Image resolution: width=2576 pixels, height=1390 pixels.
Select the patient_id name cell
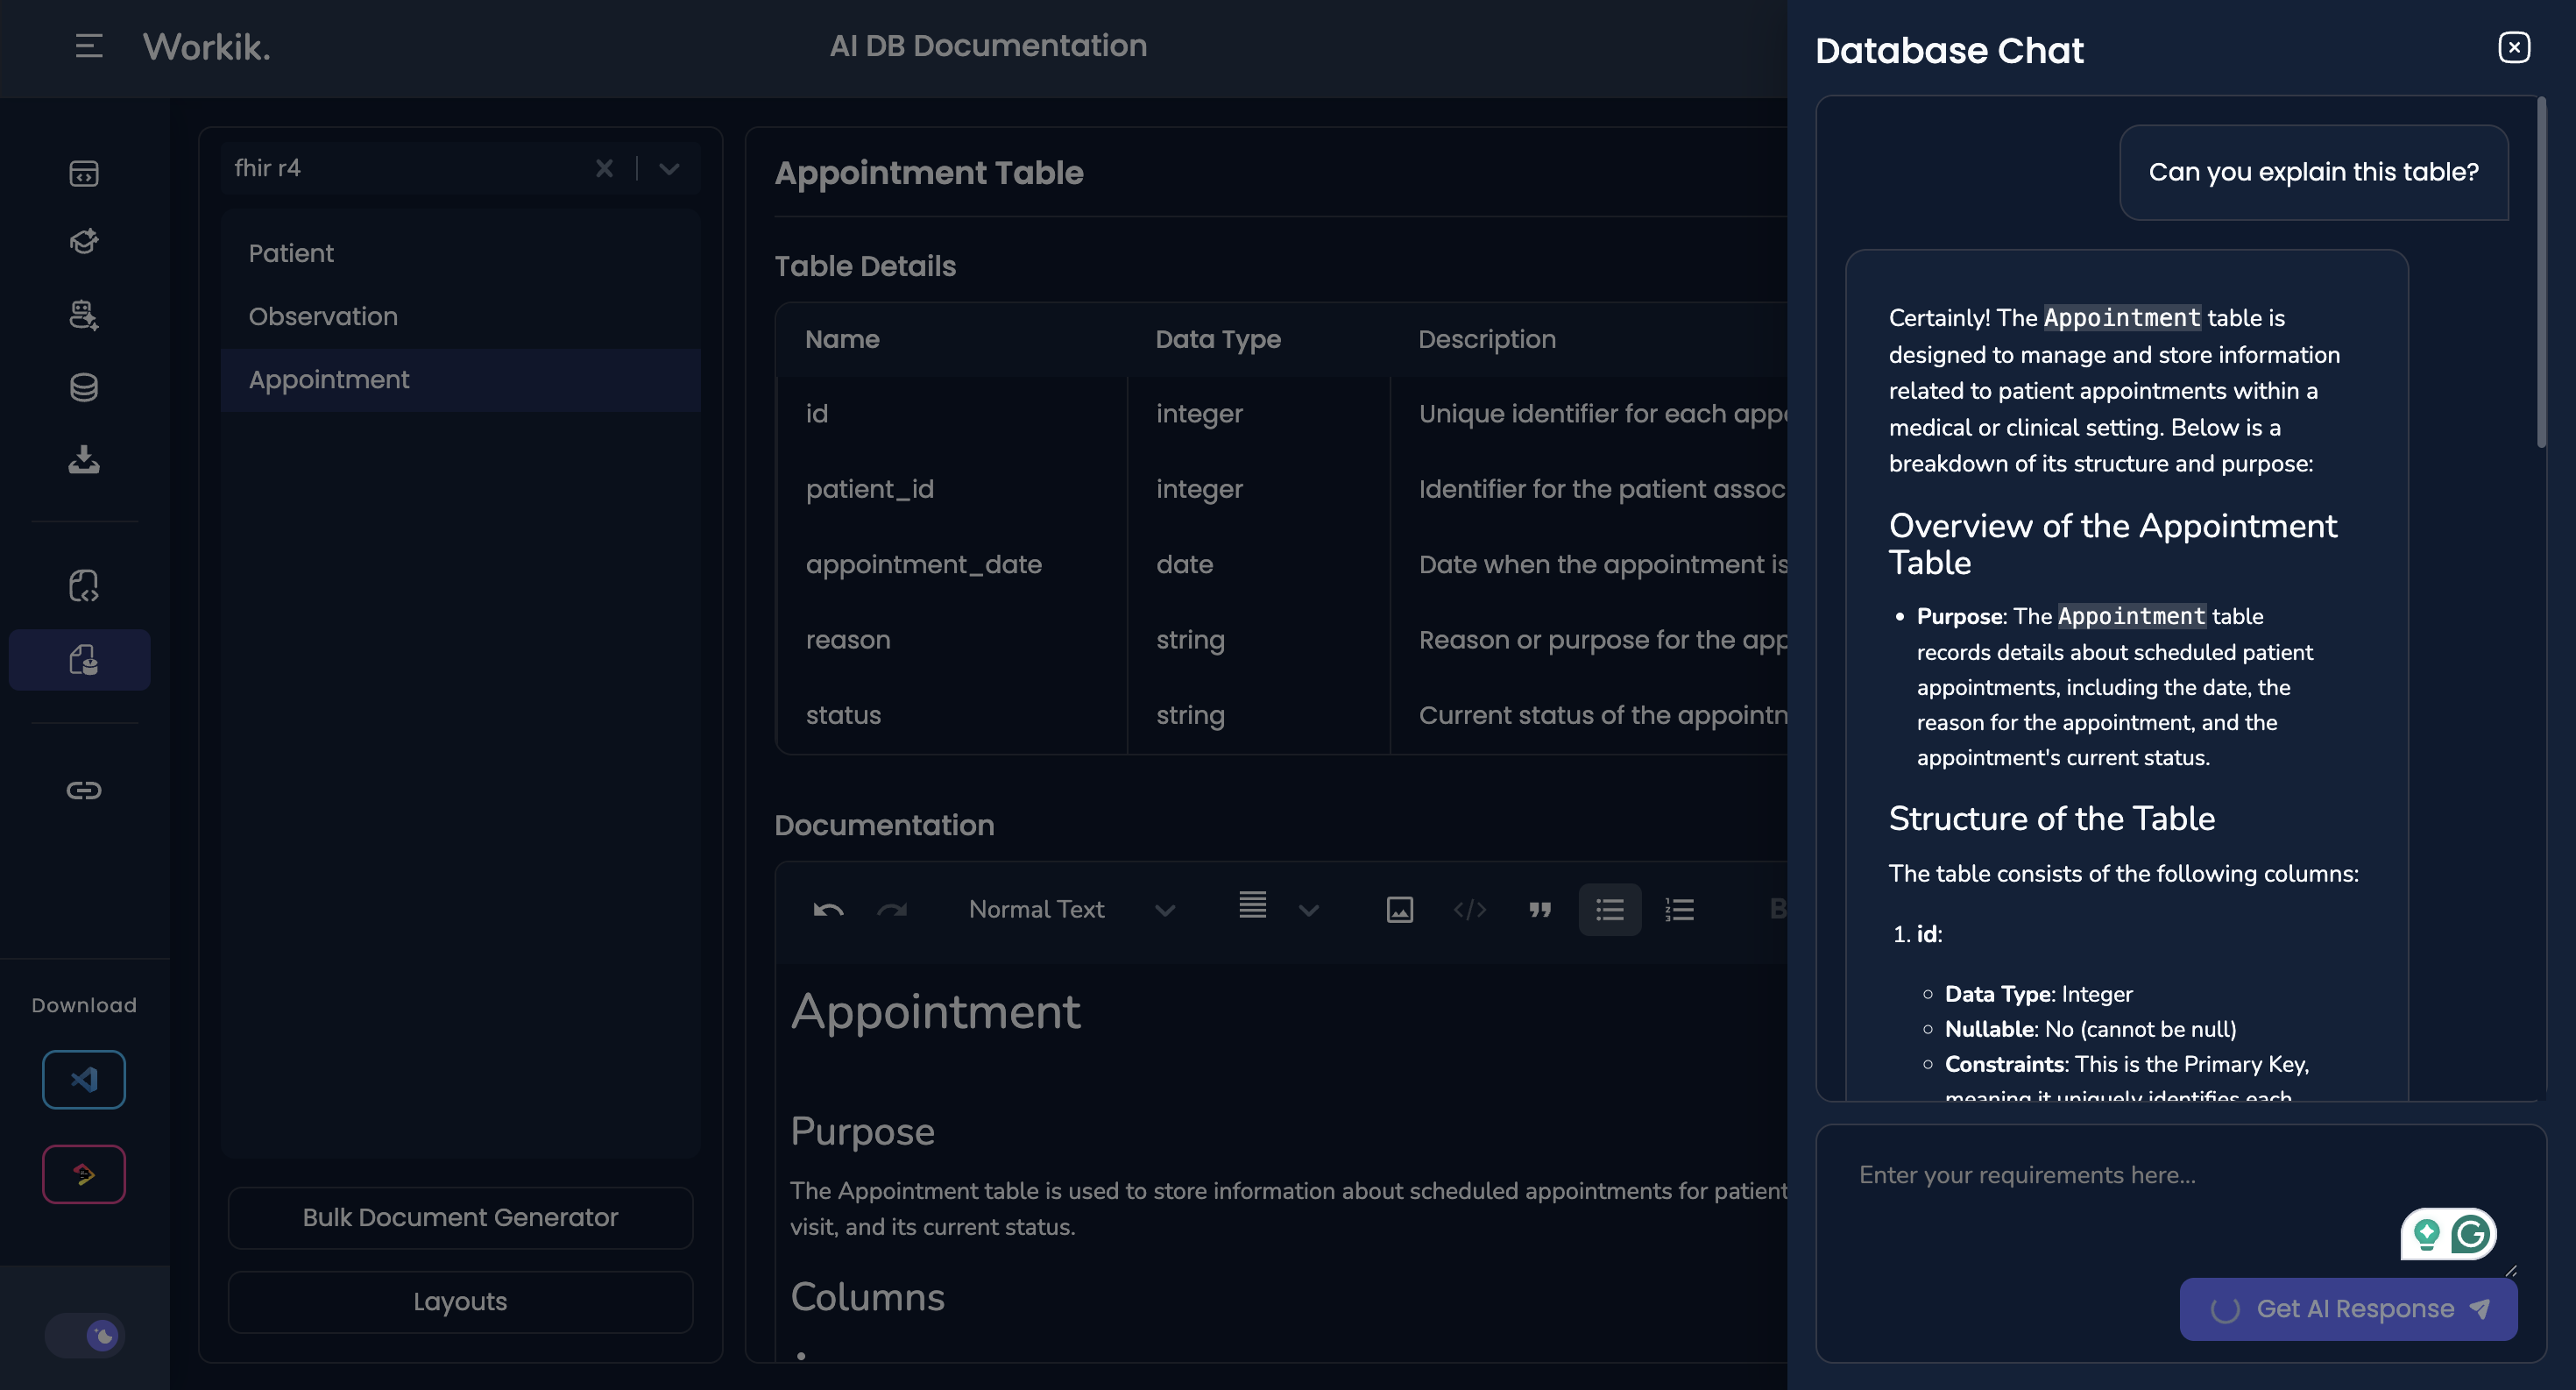coord(951,489)
